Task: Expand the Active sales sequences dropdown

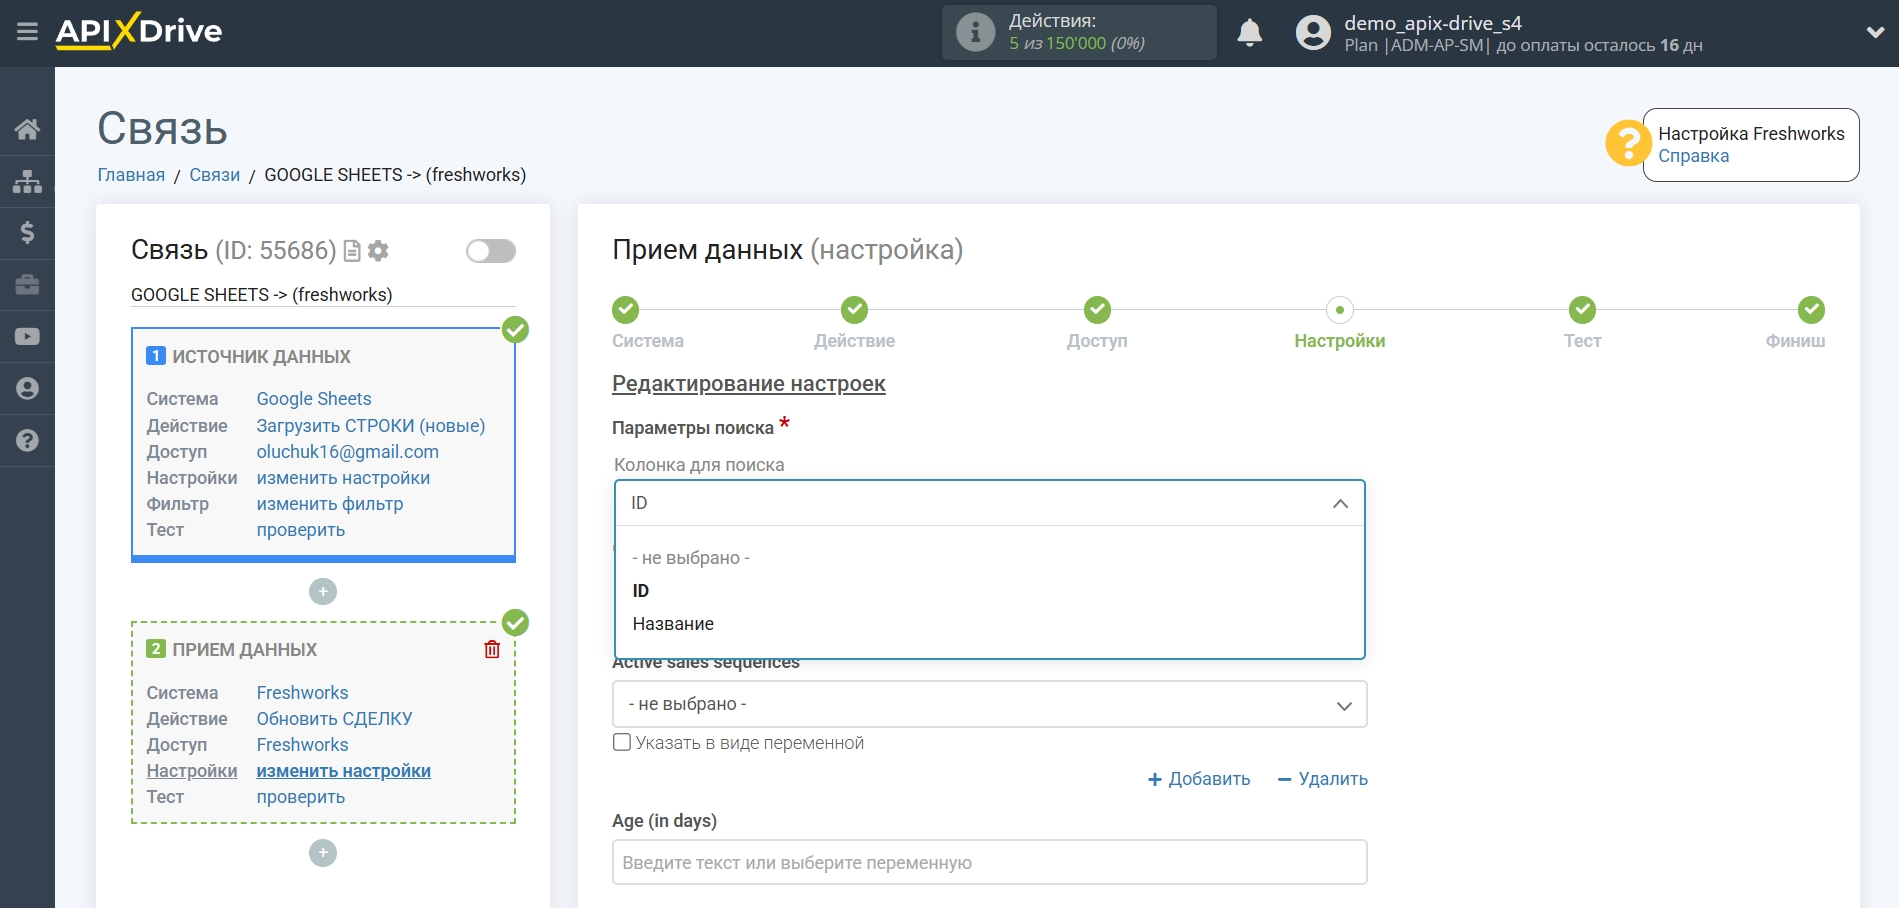Action: pyautogui.click(x=989, y=704)
